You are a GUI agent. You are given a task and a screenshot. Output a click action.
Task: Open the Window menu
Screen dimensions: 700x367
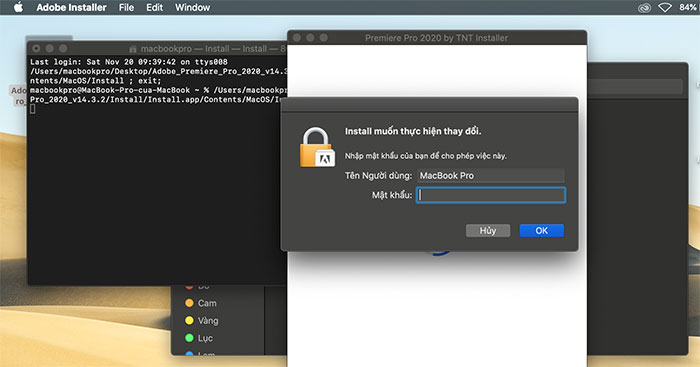192,8
